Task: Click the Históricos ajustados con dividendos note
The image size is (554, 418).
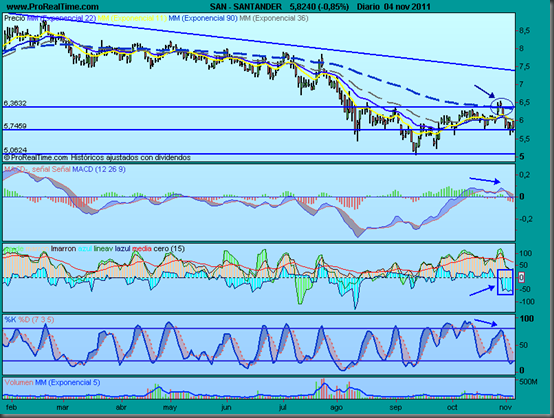Action: 131,158
